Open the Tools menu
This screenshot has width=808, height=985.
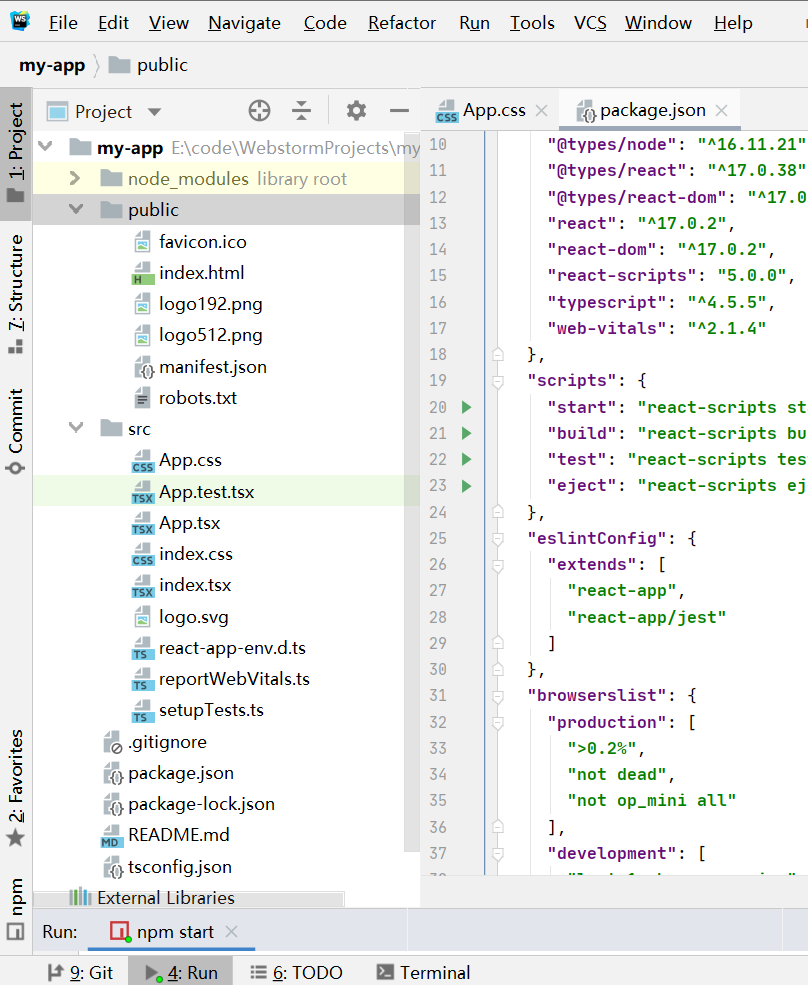[532, 23]
